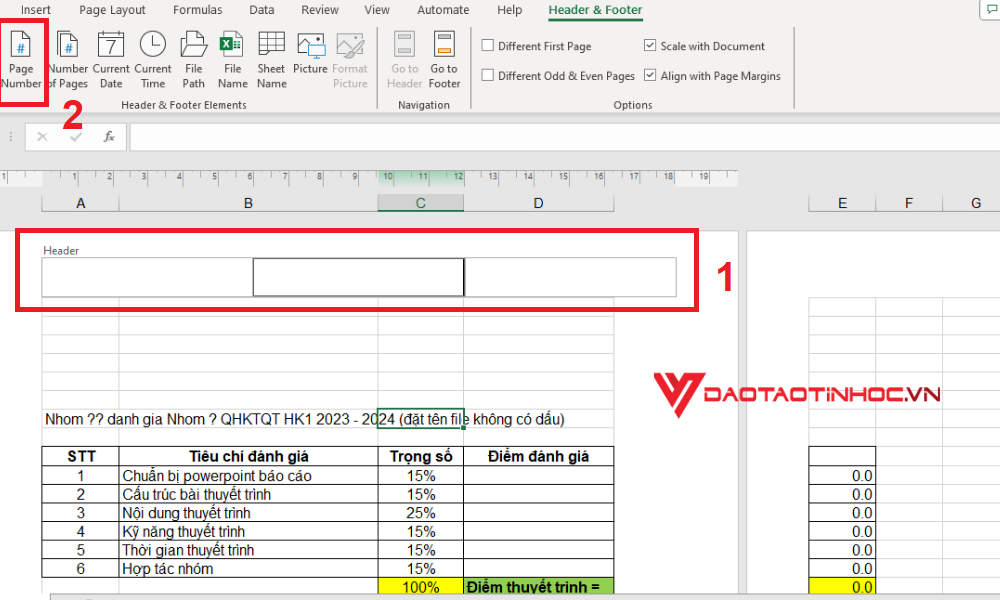
Task: Select column C header
Action: [x=420, y=203]
